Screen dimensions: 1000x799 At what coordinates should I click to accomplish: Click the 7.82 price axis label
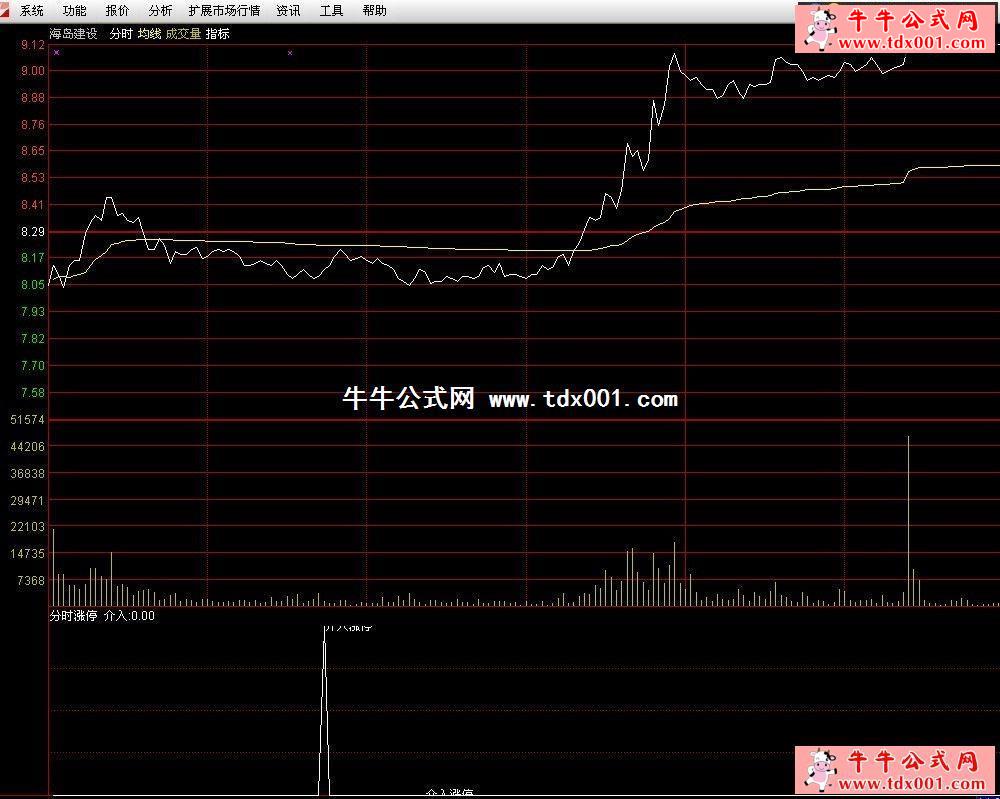point(33,339)
